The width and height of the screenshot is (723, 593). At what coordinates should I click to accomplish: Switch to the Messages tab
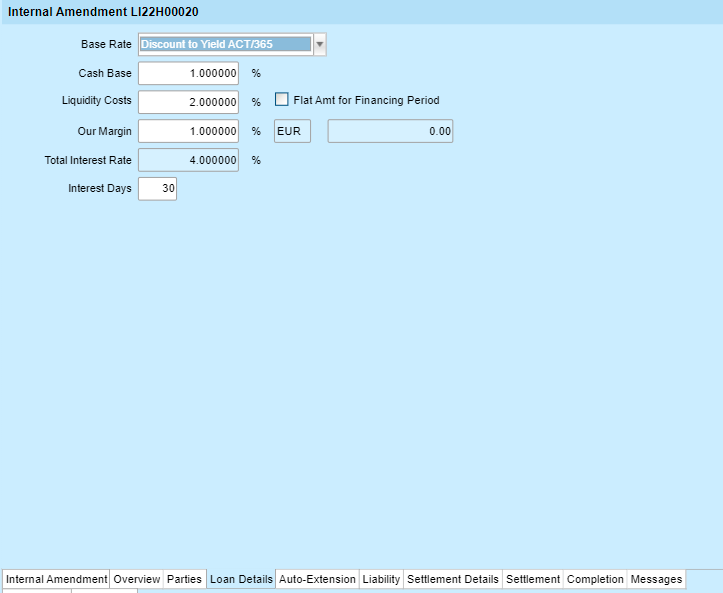coord(656,579)
